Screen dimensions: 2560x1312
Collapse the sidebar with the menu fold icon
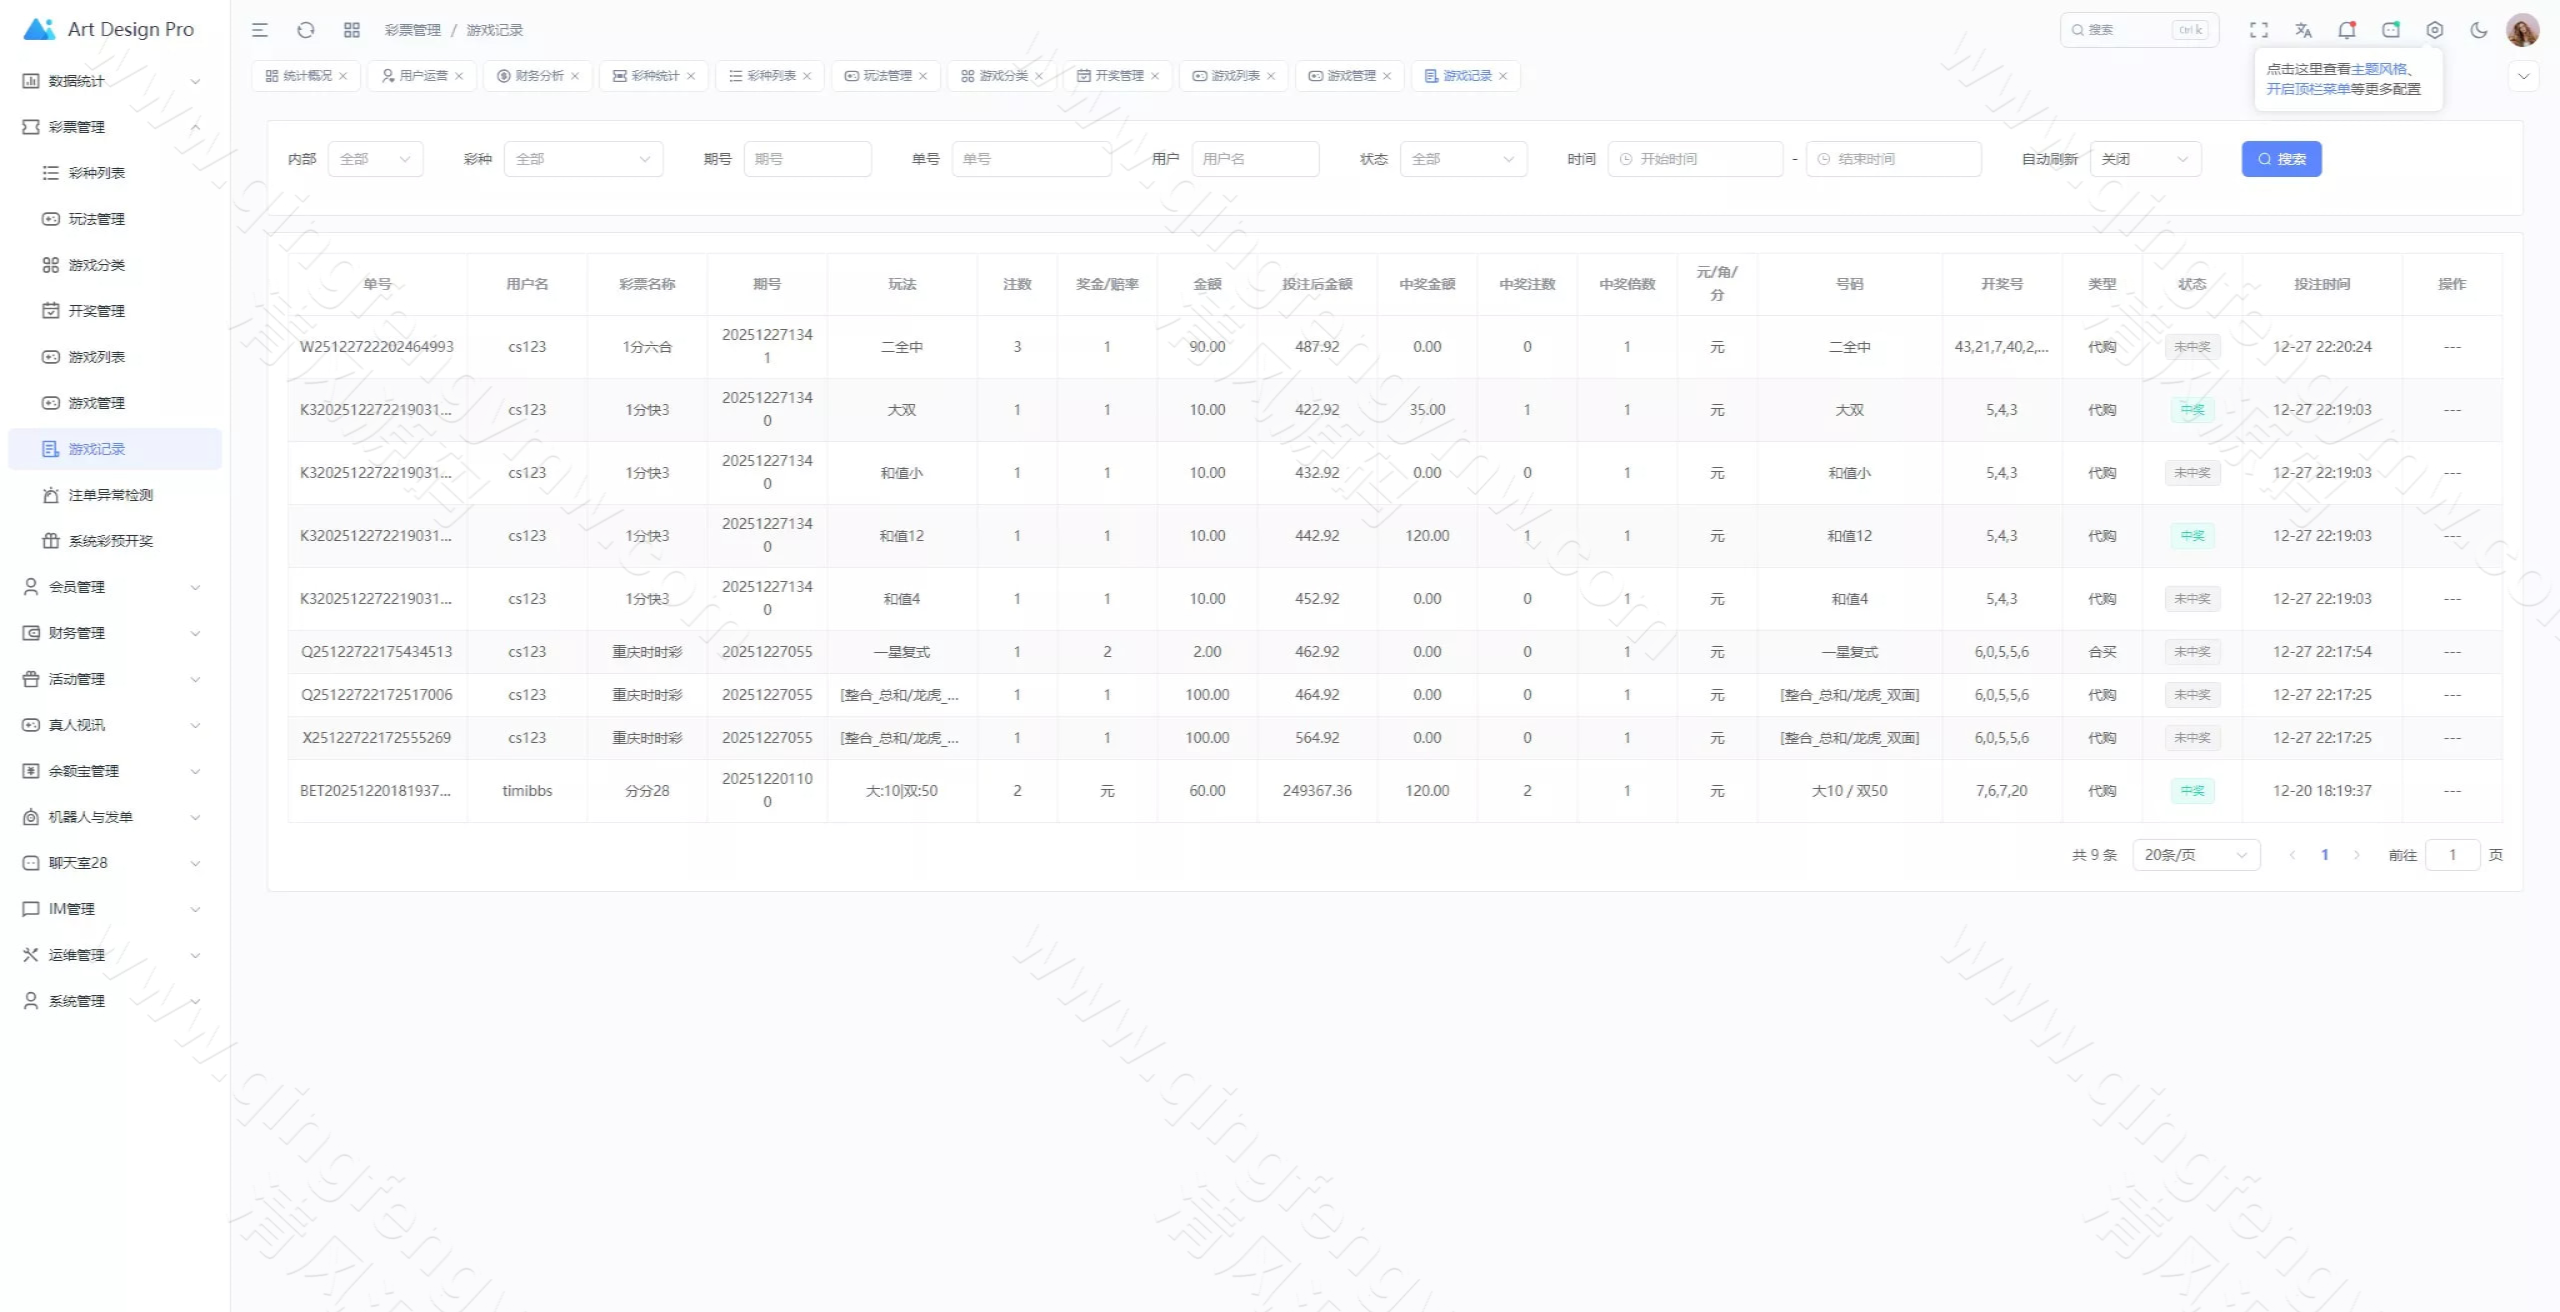tap(260, 30)
